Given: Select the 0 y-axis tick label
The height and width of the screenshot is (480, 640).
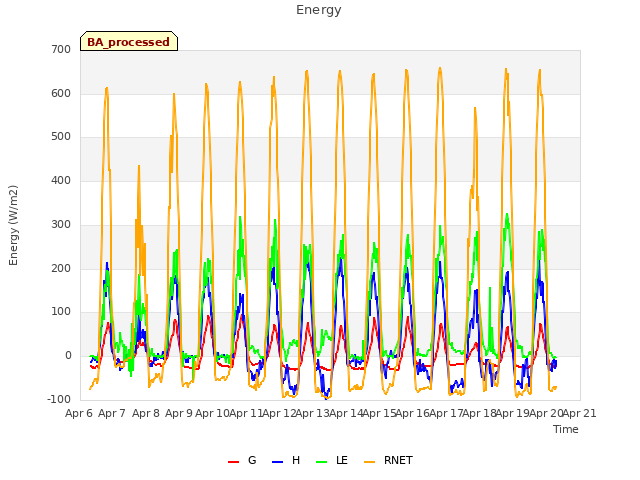Looking at the screenshot, I should coord(68,356).
